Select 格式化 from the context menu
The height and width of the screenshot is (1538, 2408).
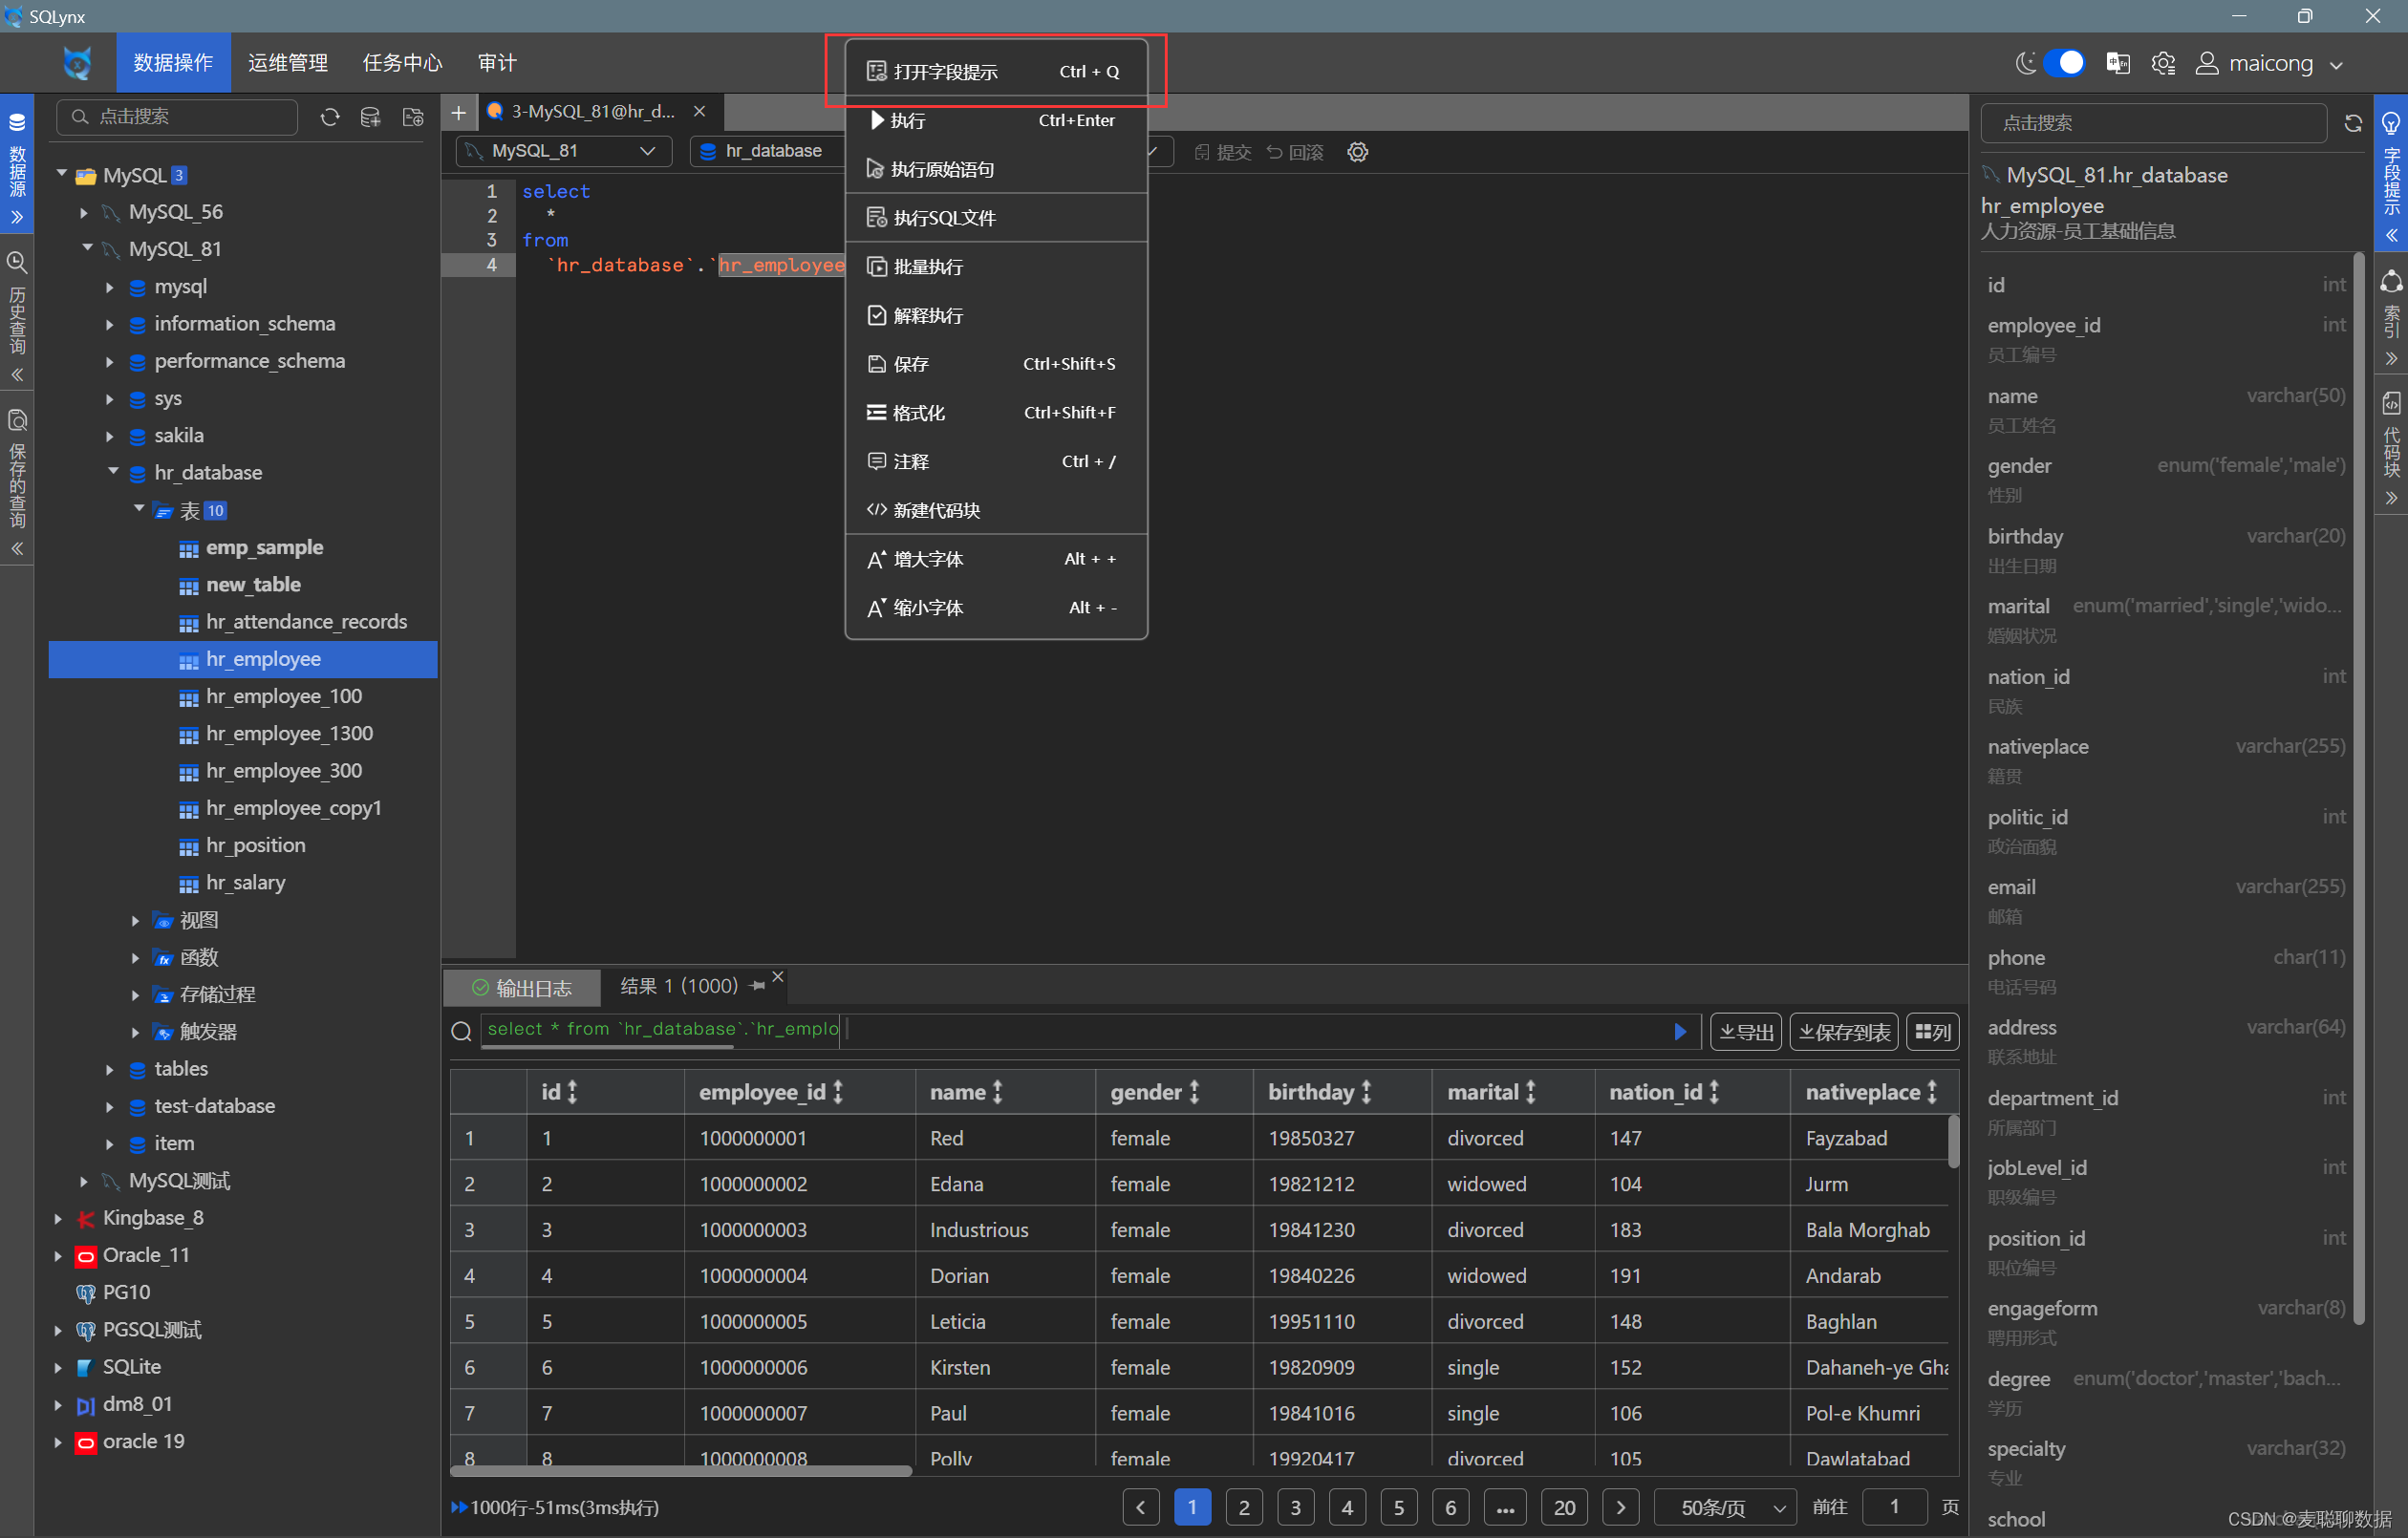tap(918, 412)
